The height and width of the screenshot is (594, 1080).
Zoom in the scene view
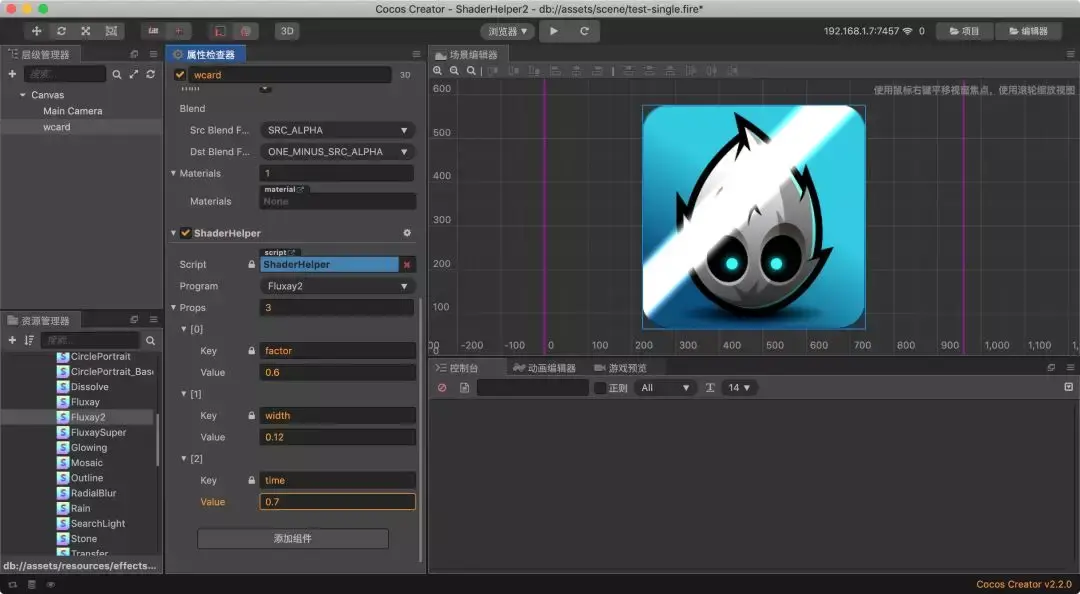[437, 70]
